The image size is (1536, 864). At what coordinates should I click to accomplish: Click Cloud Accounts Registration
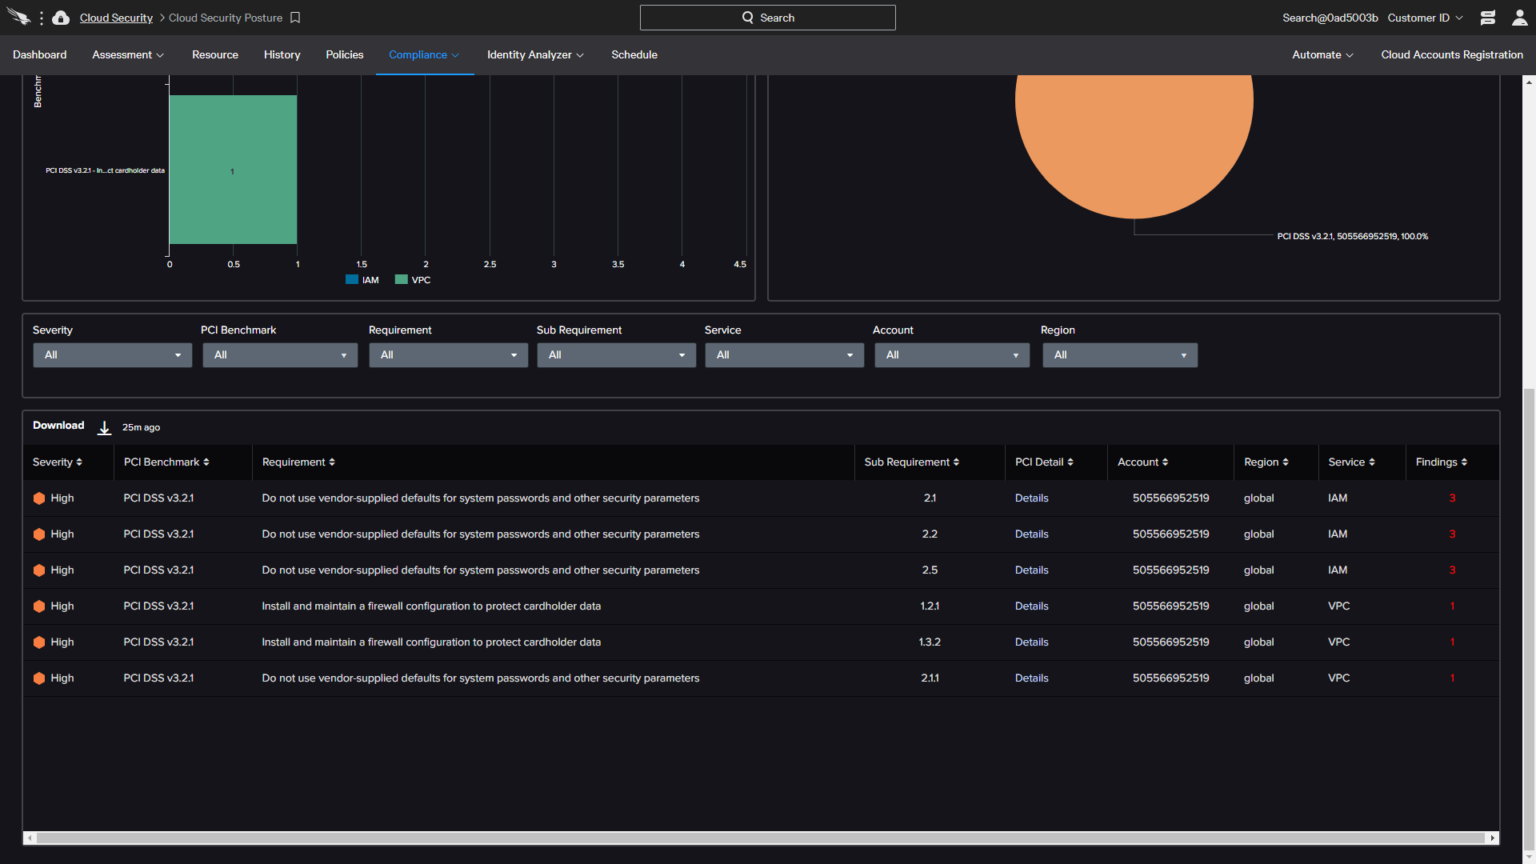(1452, 55)
